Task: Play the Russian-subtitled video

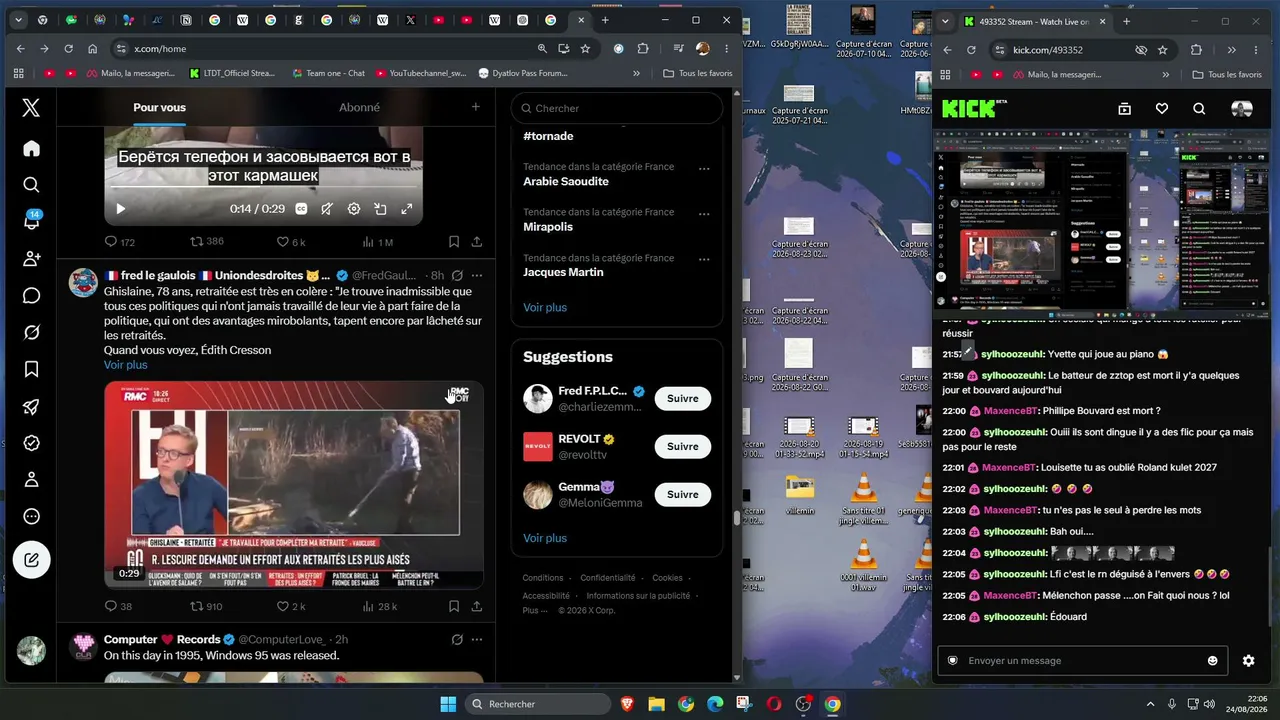Action: click(x=120, y=209)
